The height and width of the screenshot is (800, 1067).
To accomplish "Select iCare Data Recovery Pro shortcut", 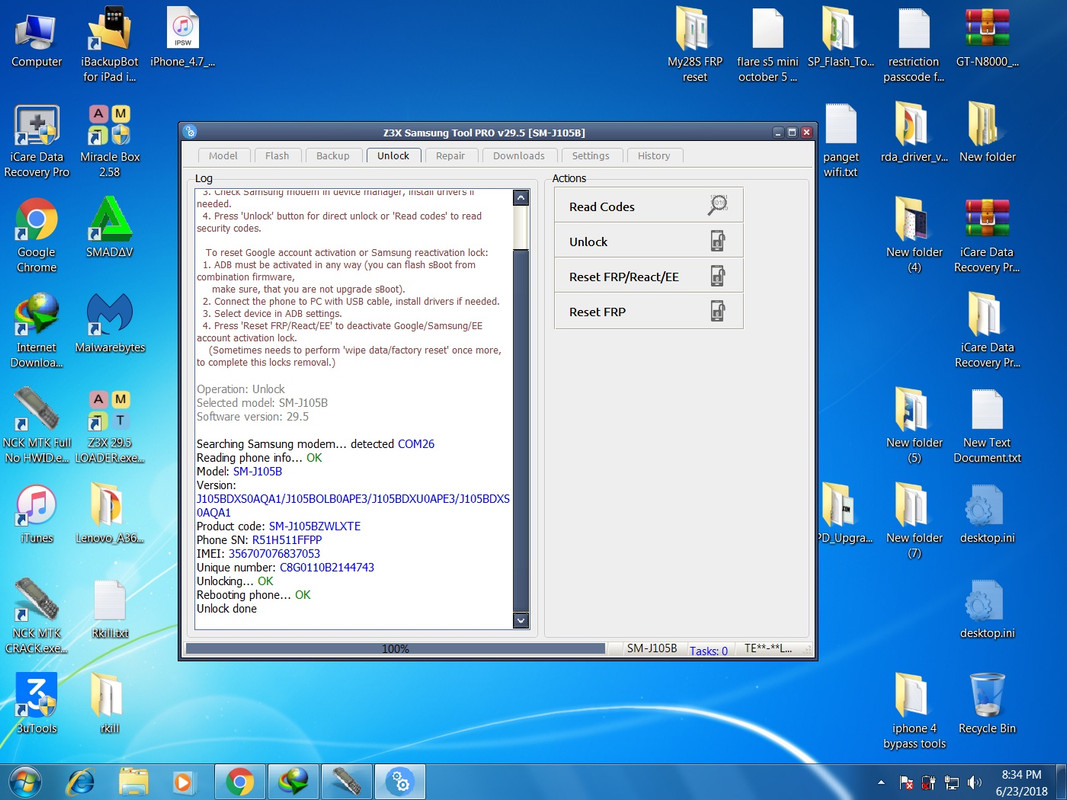I will click(x=37, y=141).
